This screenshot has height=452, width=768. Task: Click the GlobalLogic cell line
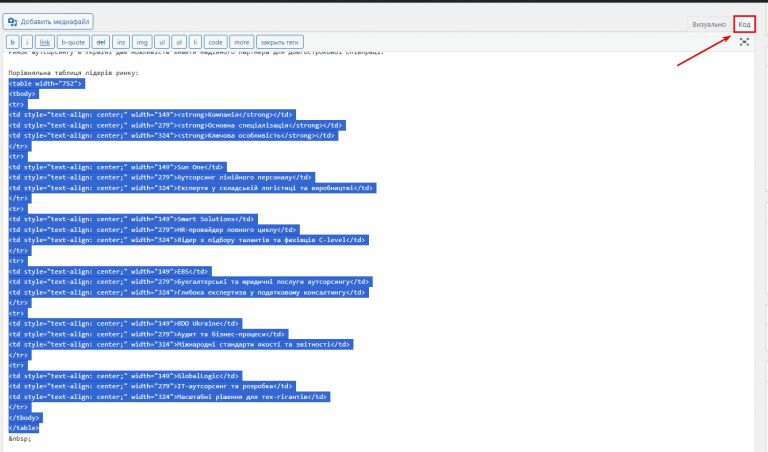[x=125, y=376]
